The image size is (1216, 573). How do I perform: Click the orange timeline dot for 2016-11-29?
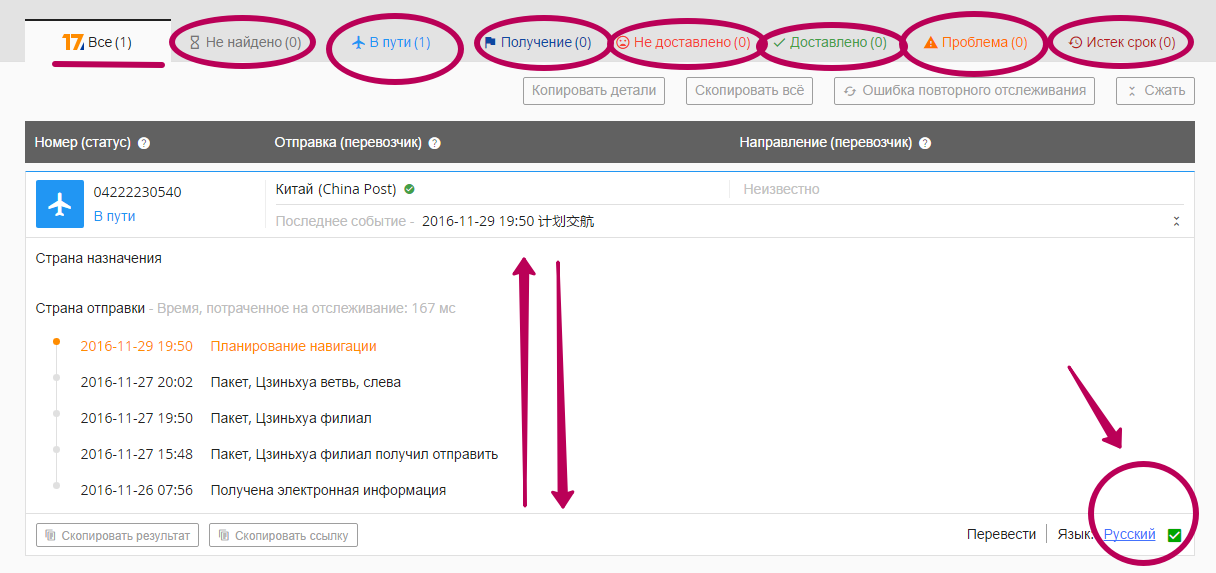(x=56, y=342)
